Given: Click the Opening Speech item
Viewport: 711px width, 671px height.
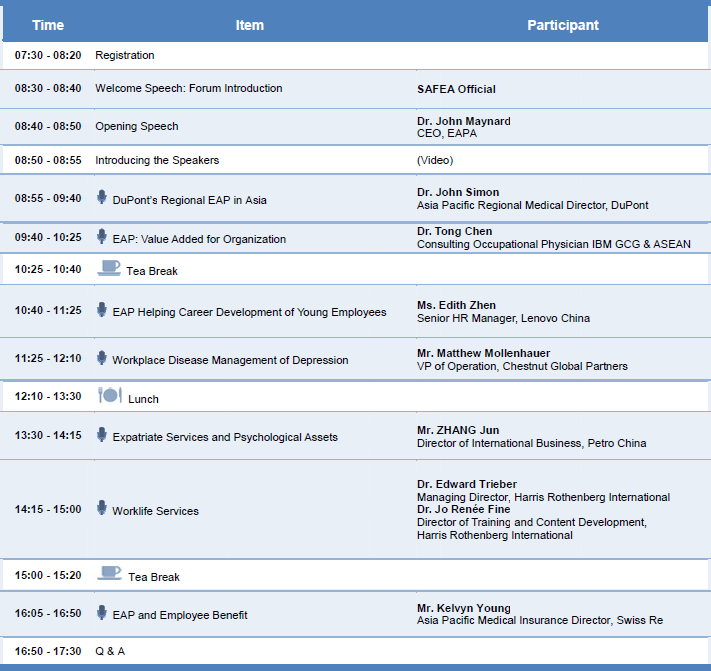Looking at the screenshot, I should pyautogui.click(x=136, y=126).
